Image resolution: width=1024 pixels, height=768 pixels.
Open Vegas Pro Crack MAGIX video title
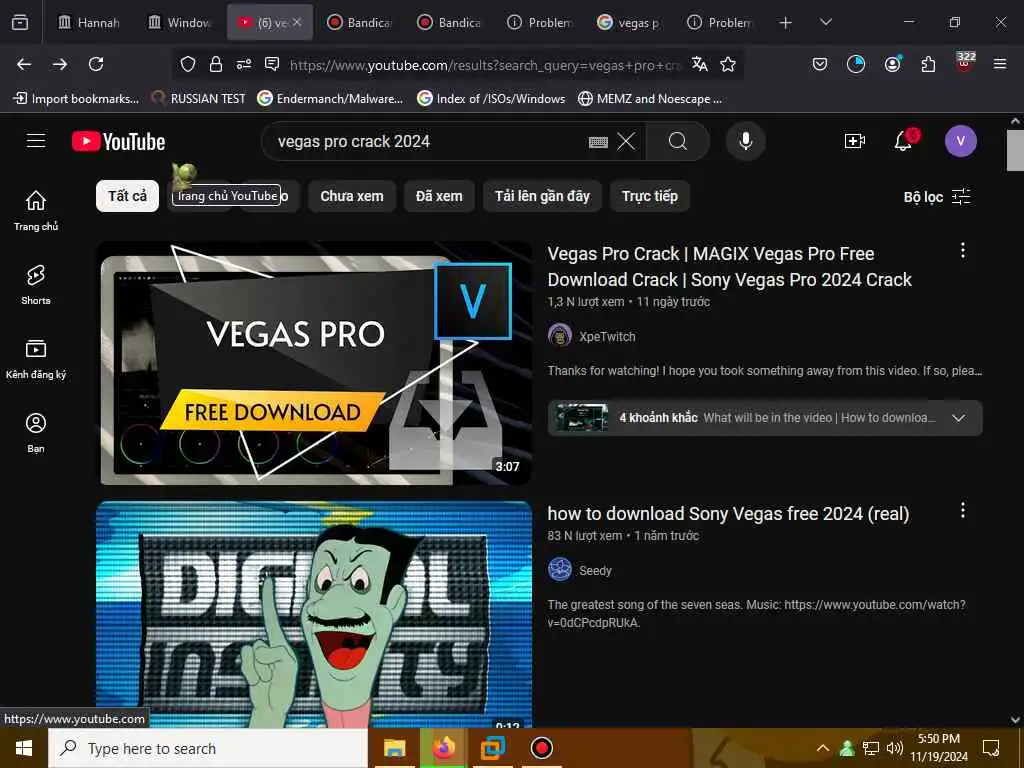tap(729, 266)
